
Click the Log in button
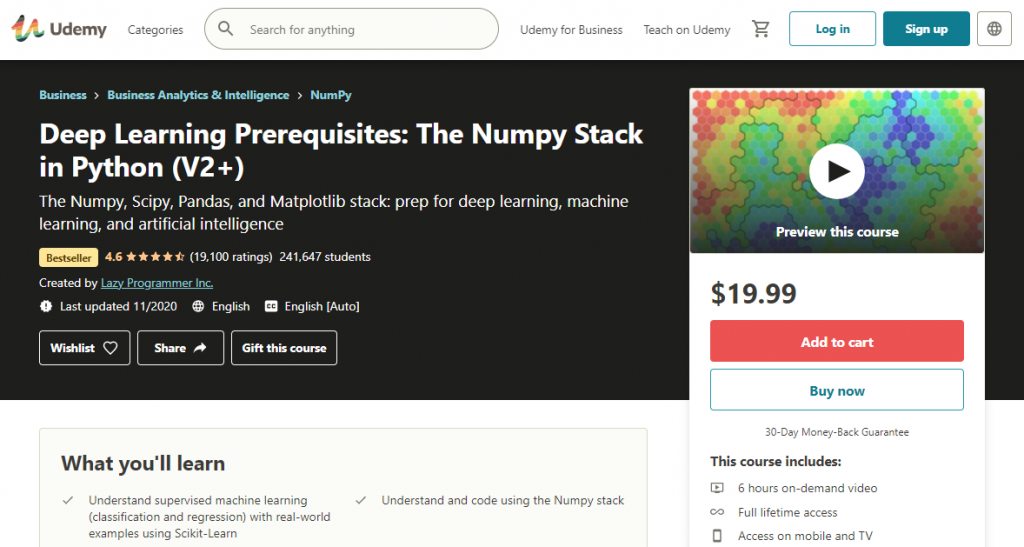(832, 29)
